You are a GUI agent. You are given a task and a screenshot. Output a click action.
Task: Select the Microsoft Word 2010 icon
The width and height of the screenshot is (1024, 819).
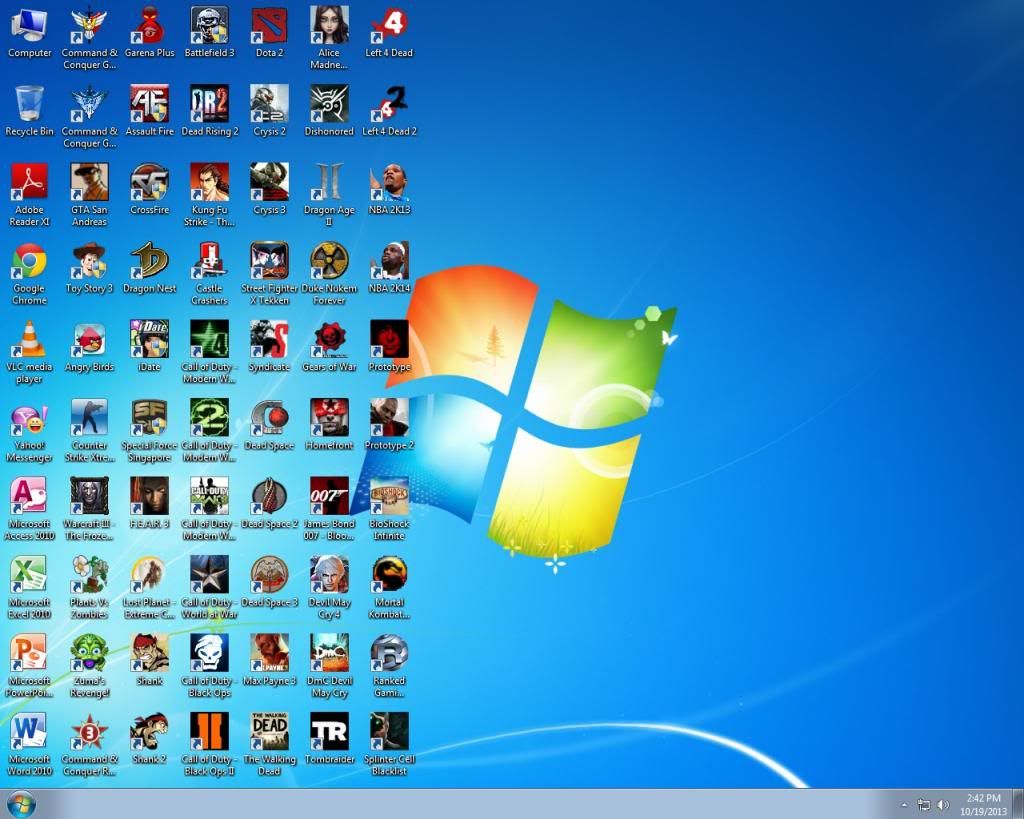(29, 745)
